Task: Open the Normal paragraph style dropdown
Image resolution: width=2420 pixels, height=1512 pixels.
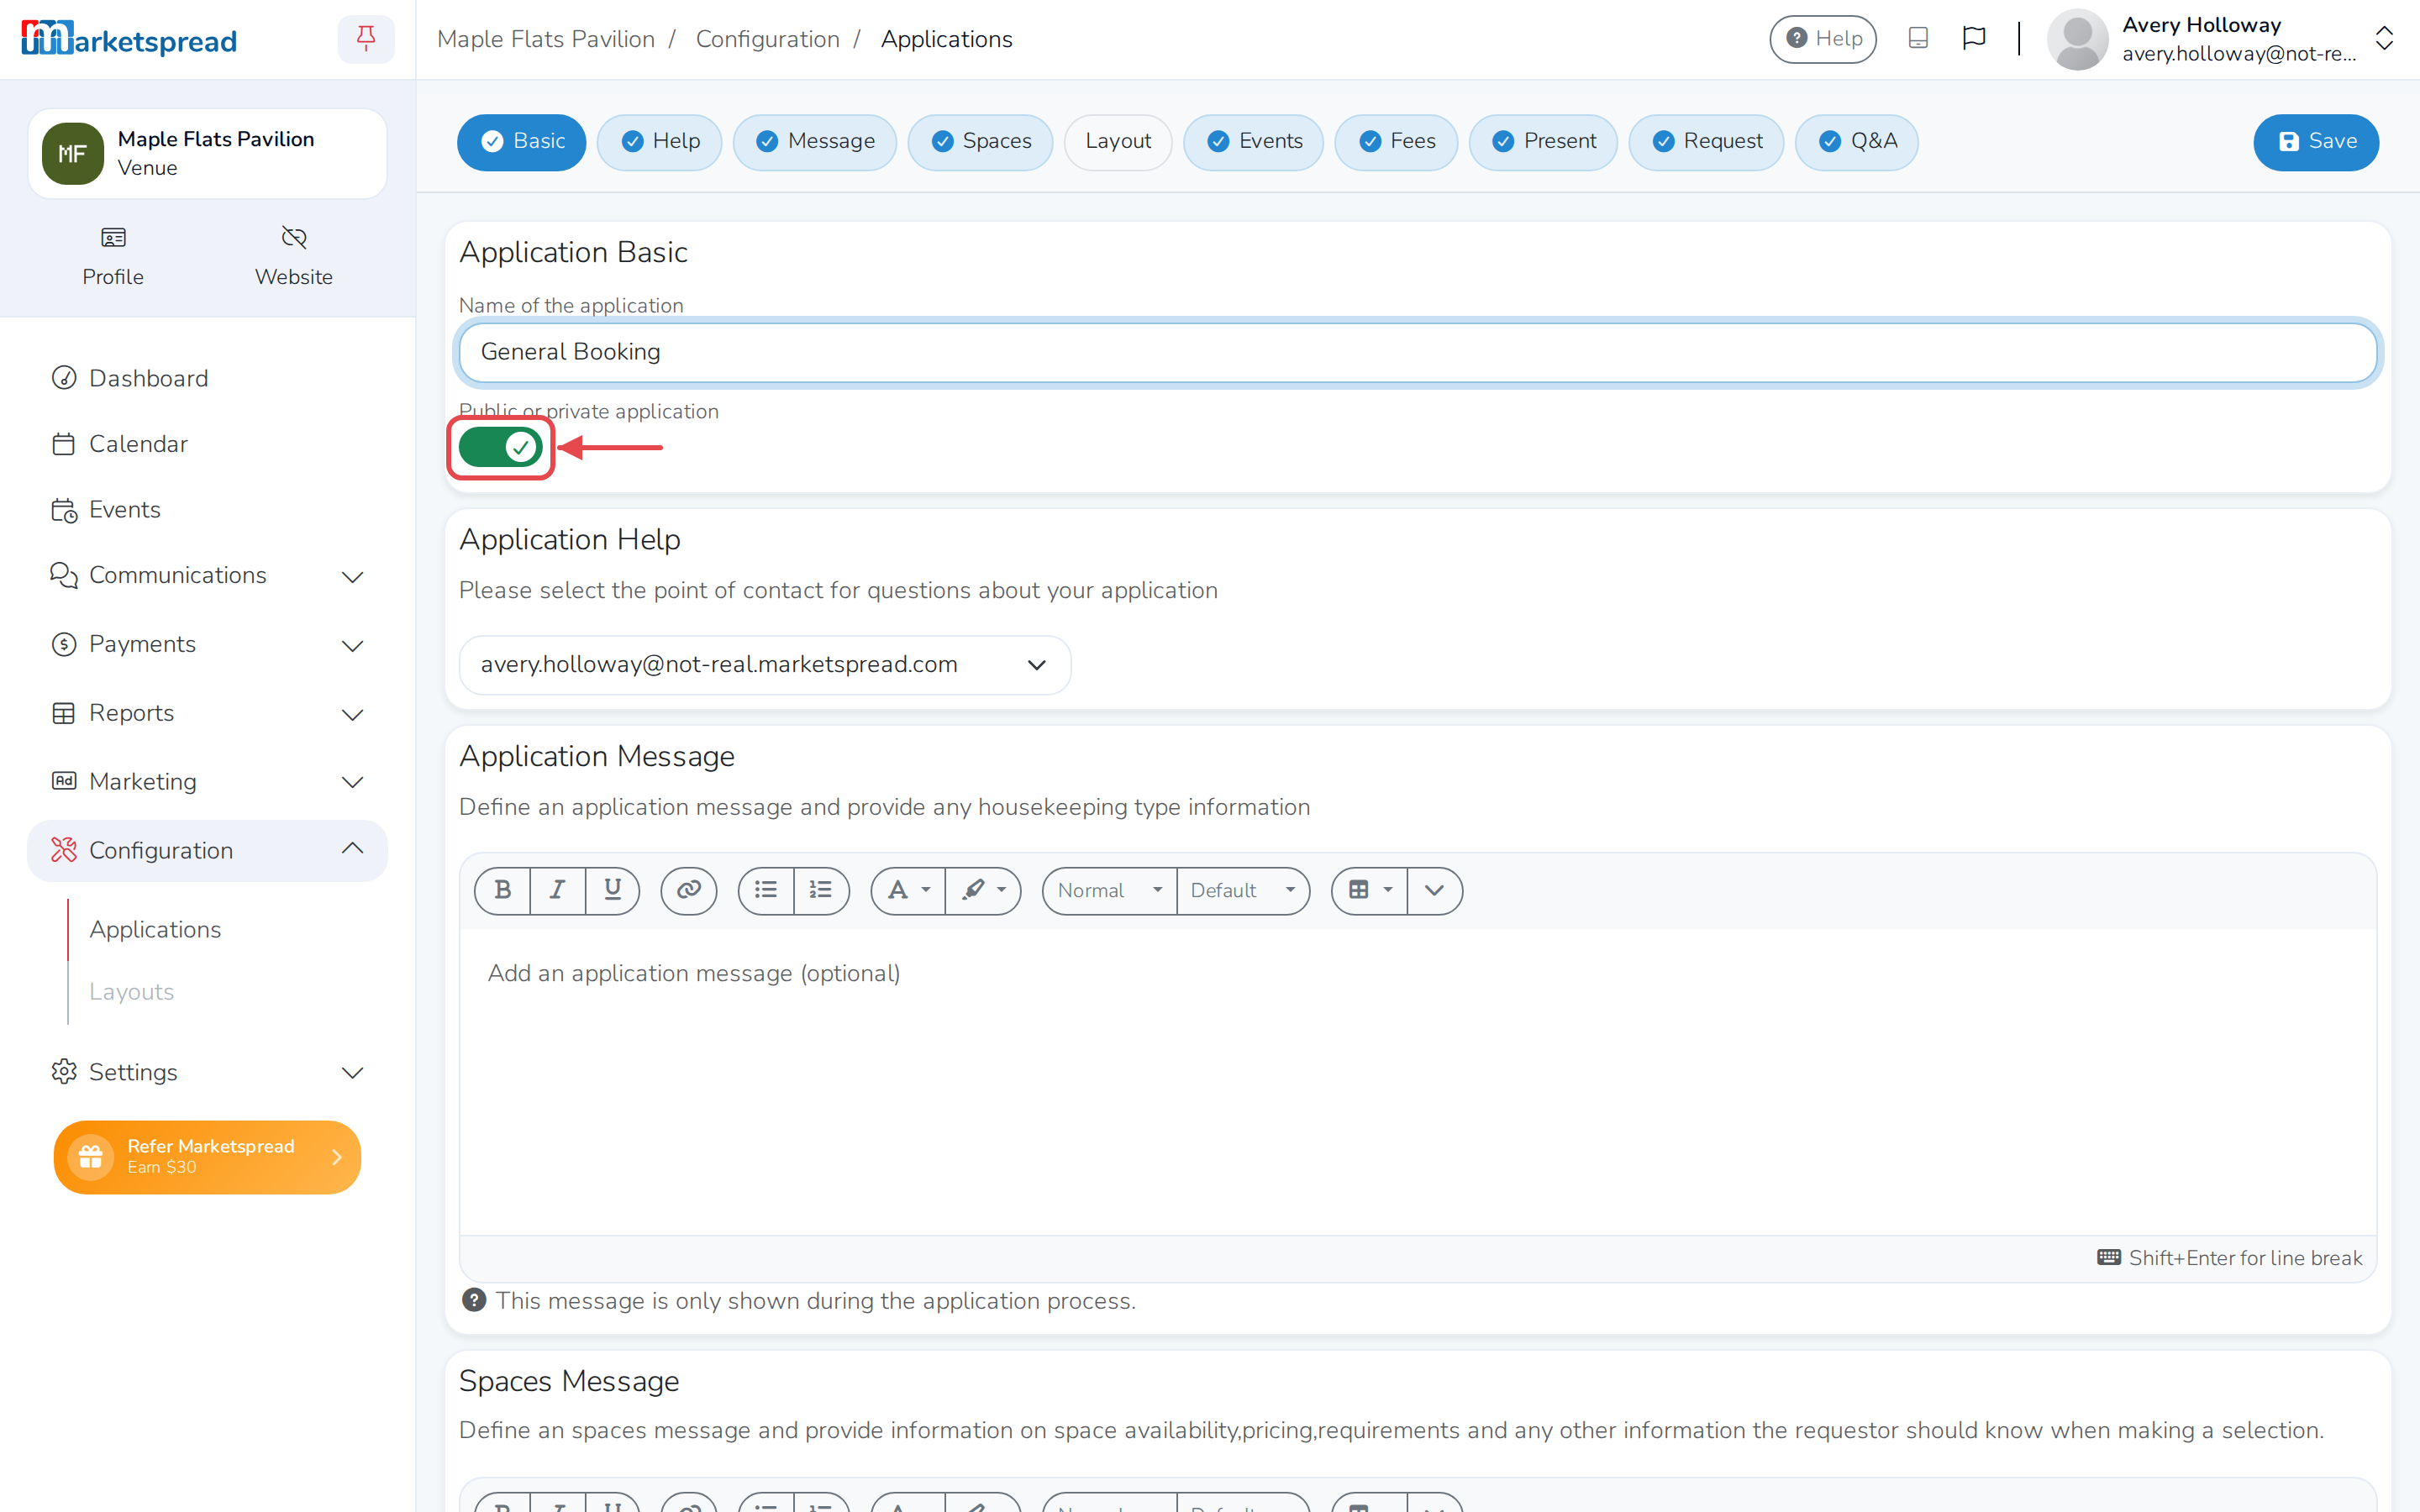Action: (1109, 890)
